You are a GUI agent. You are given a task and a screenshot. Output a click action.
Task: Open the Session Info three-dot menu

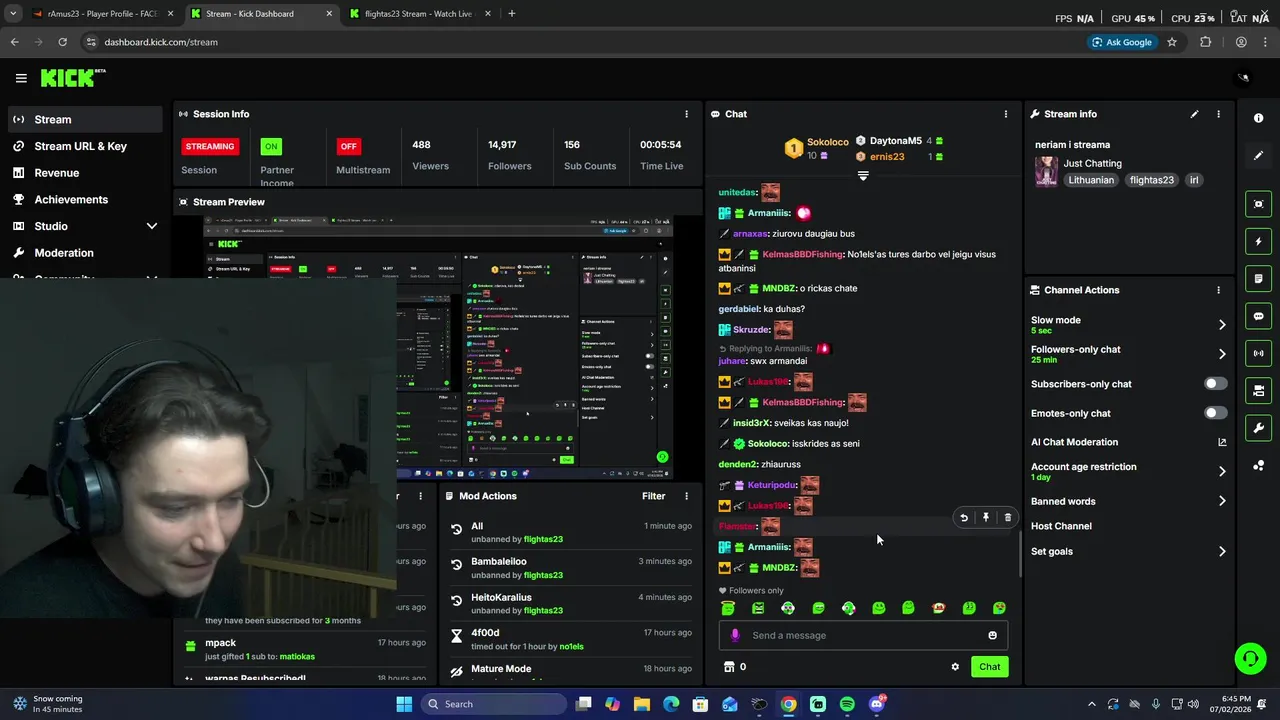click(686, 114)
